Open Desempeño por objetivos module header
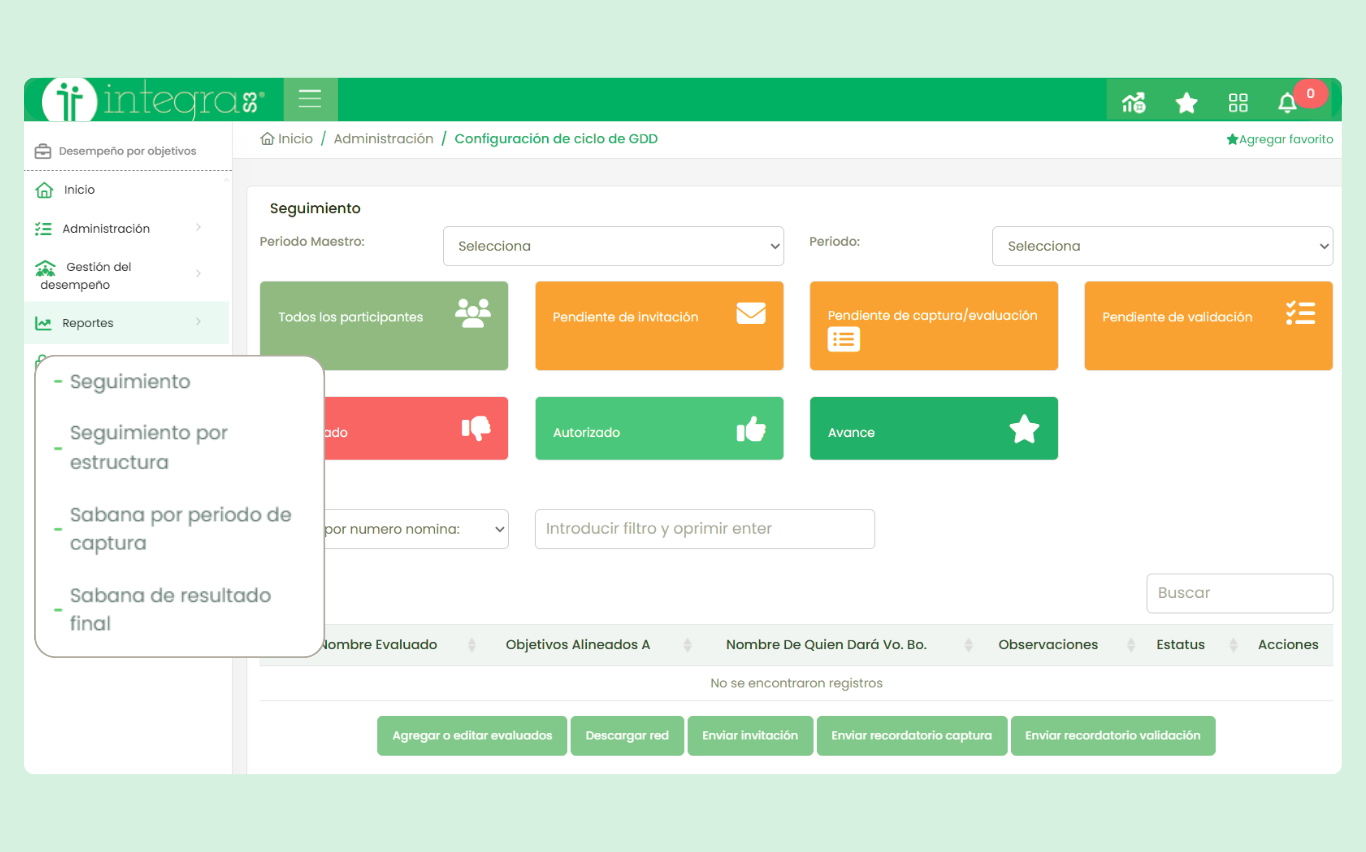The height and width of the screenshot is (852, 1366). (127, 152)
